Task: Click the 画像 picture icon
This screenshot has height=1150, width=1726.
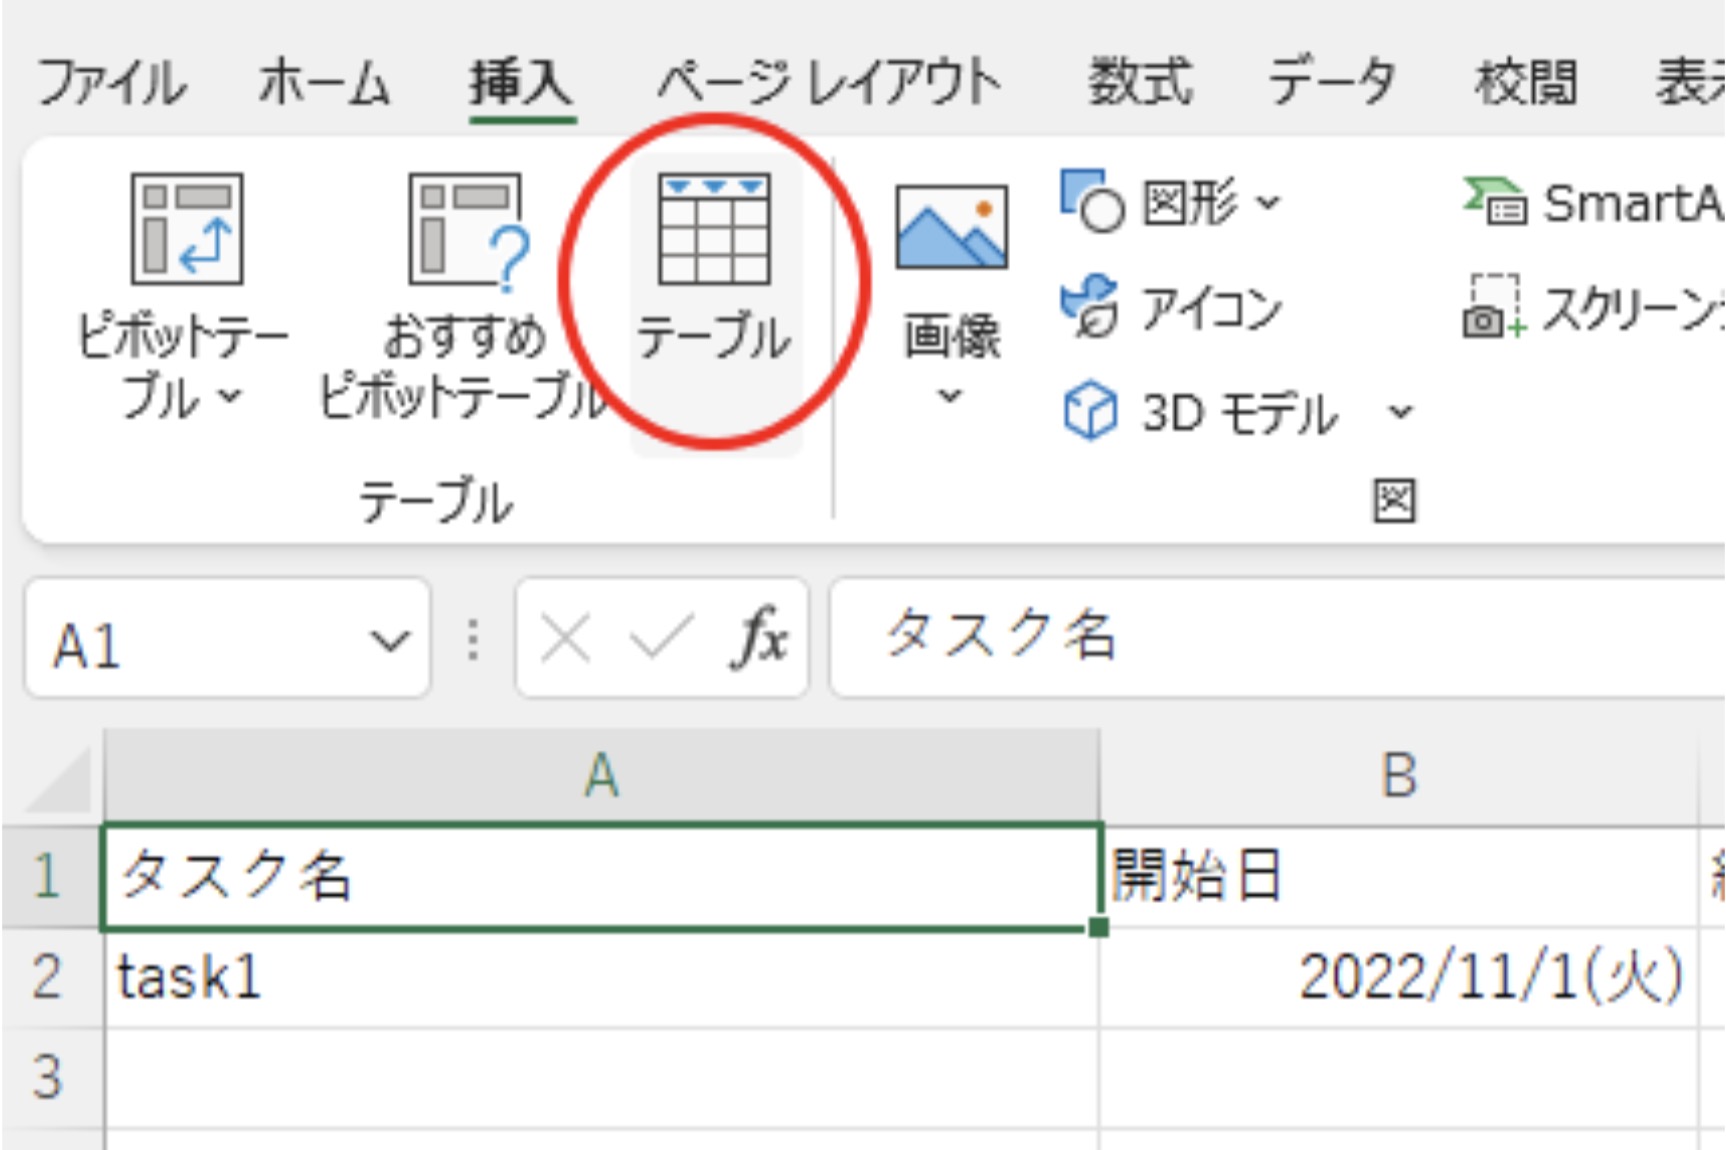Action: tap(951, 228)
